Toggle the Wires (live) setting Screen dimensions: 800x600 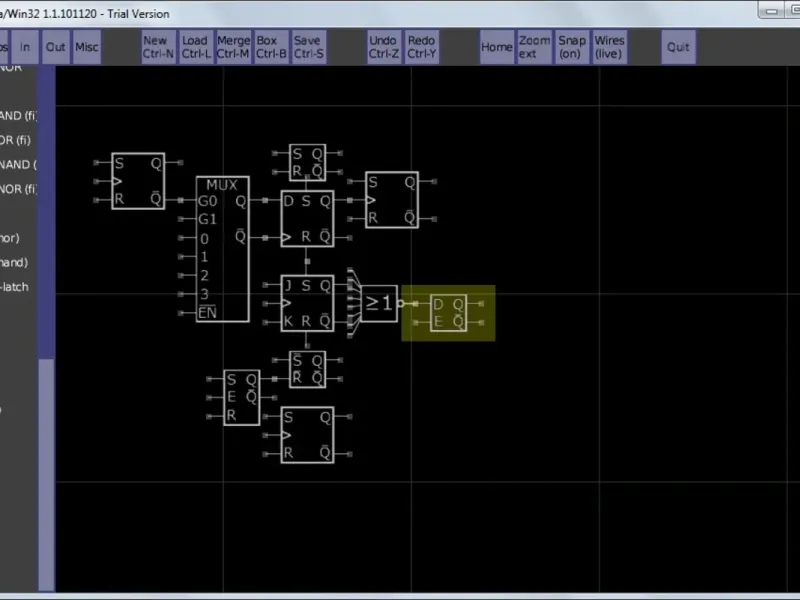(609, 47)
